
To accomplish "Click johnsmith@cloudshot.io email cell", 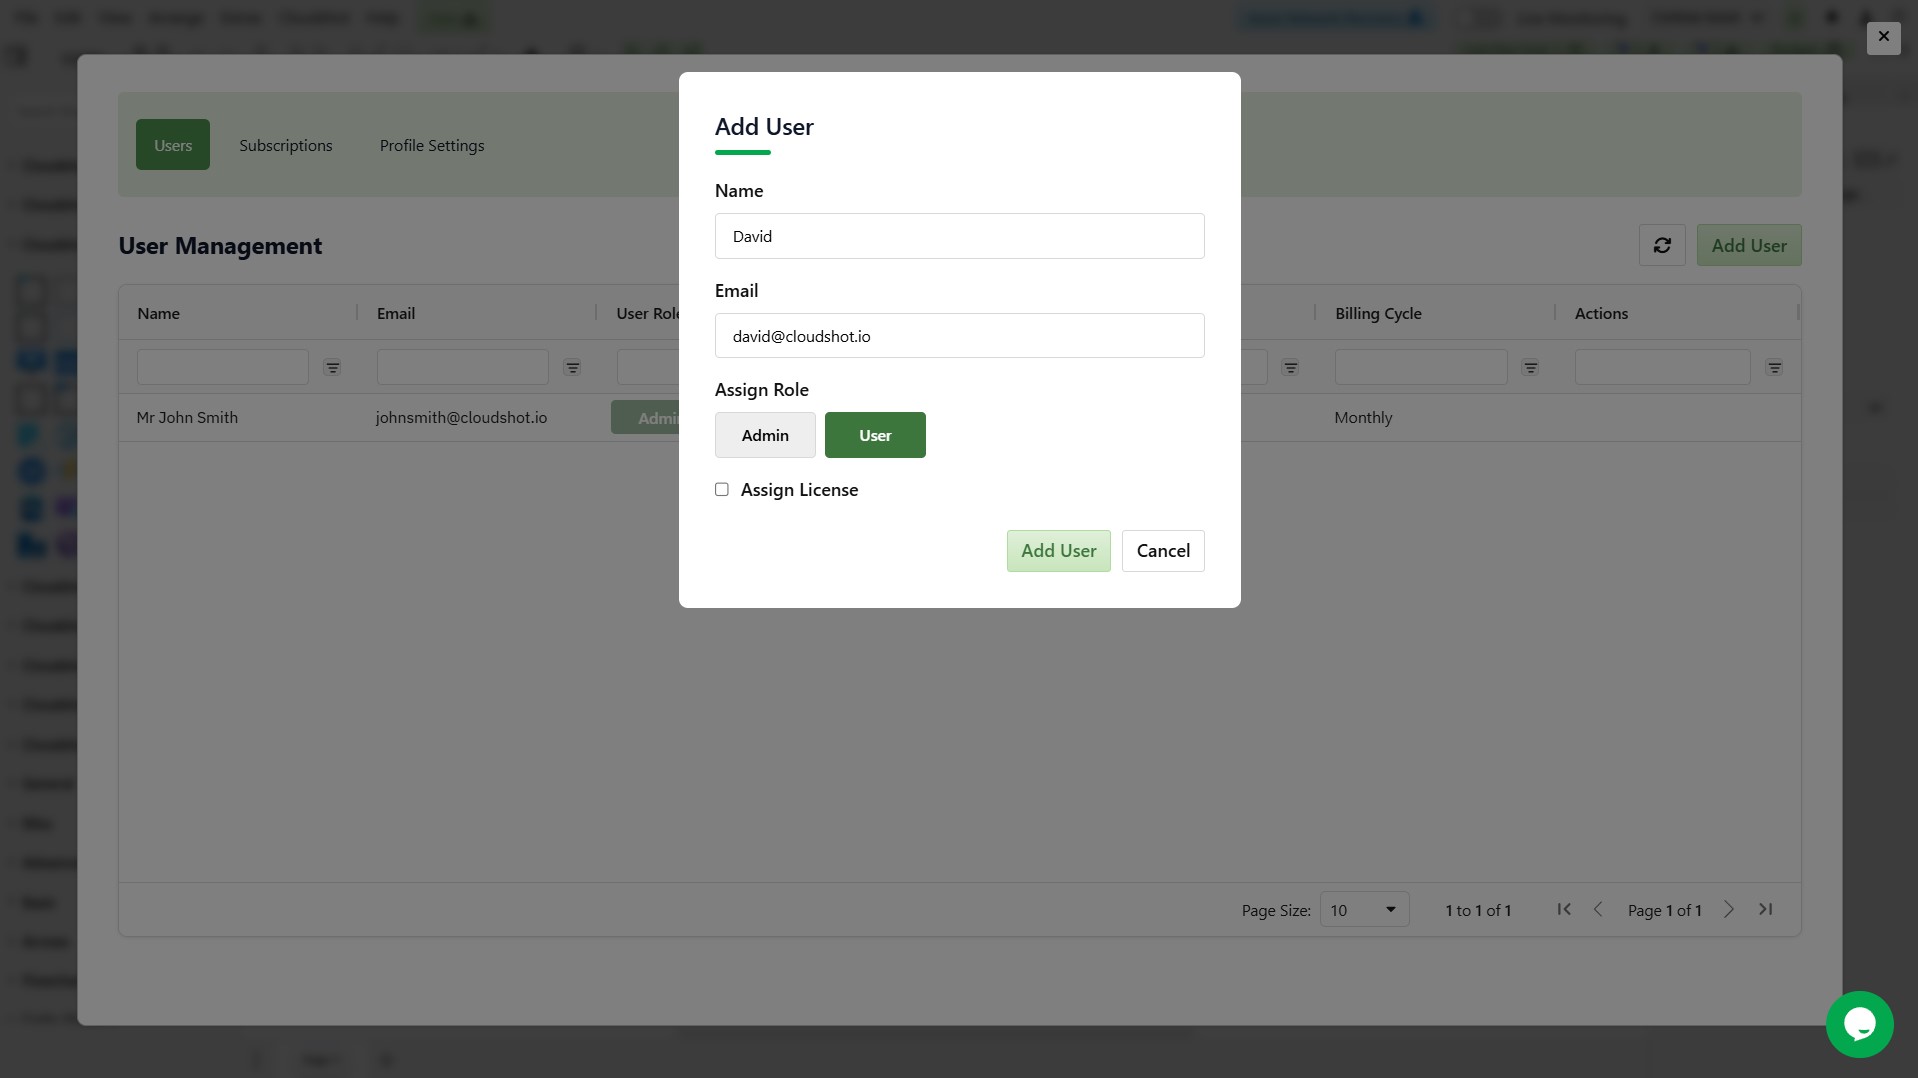I will (461, 417).
